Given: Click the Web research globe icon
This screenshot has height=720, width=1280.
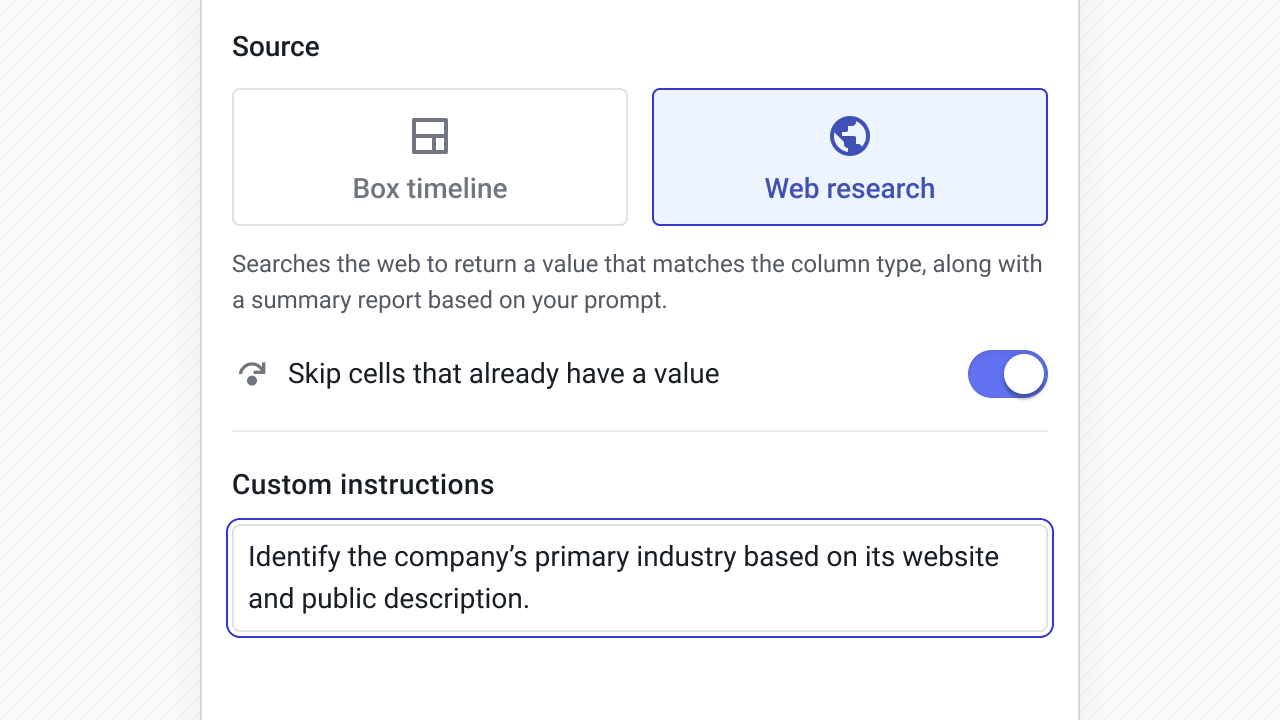Looking at the screenshot, I should pyautogui.click(x=850, y=136).
